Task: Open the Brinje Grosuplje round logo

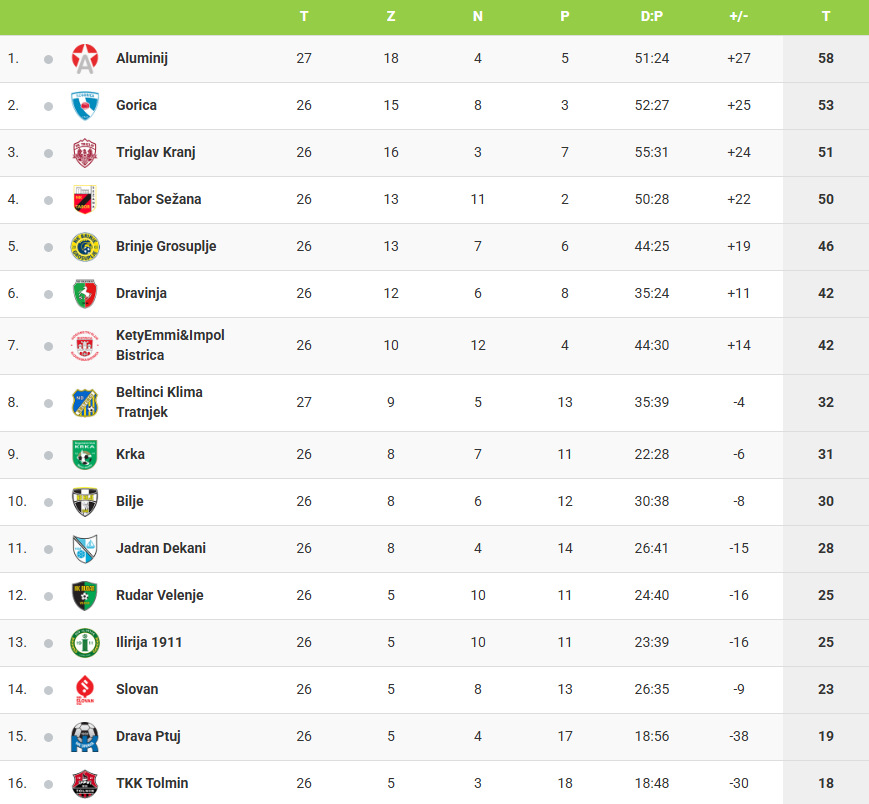Action: tap(85, 247)
